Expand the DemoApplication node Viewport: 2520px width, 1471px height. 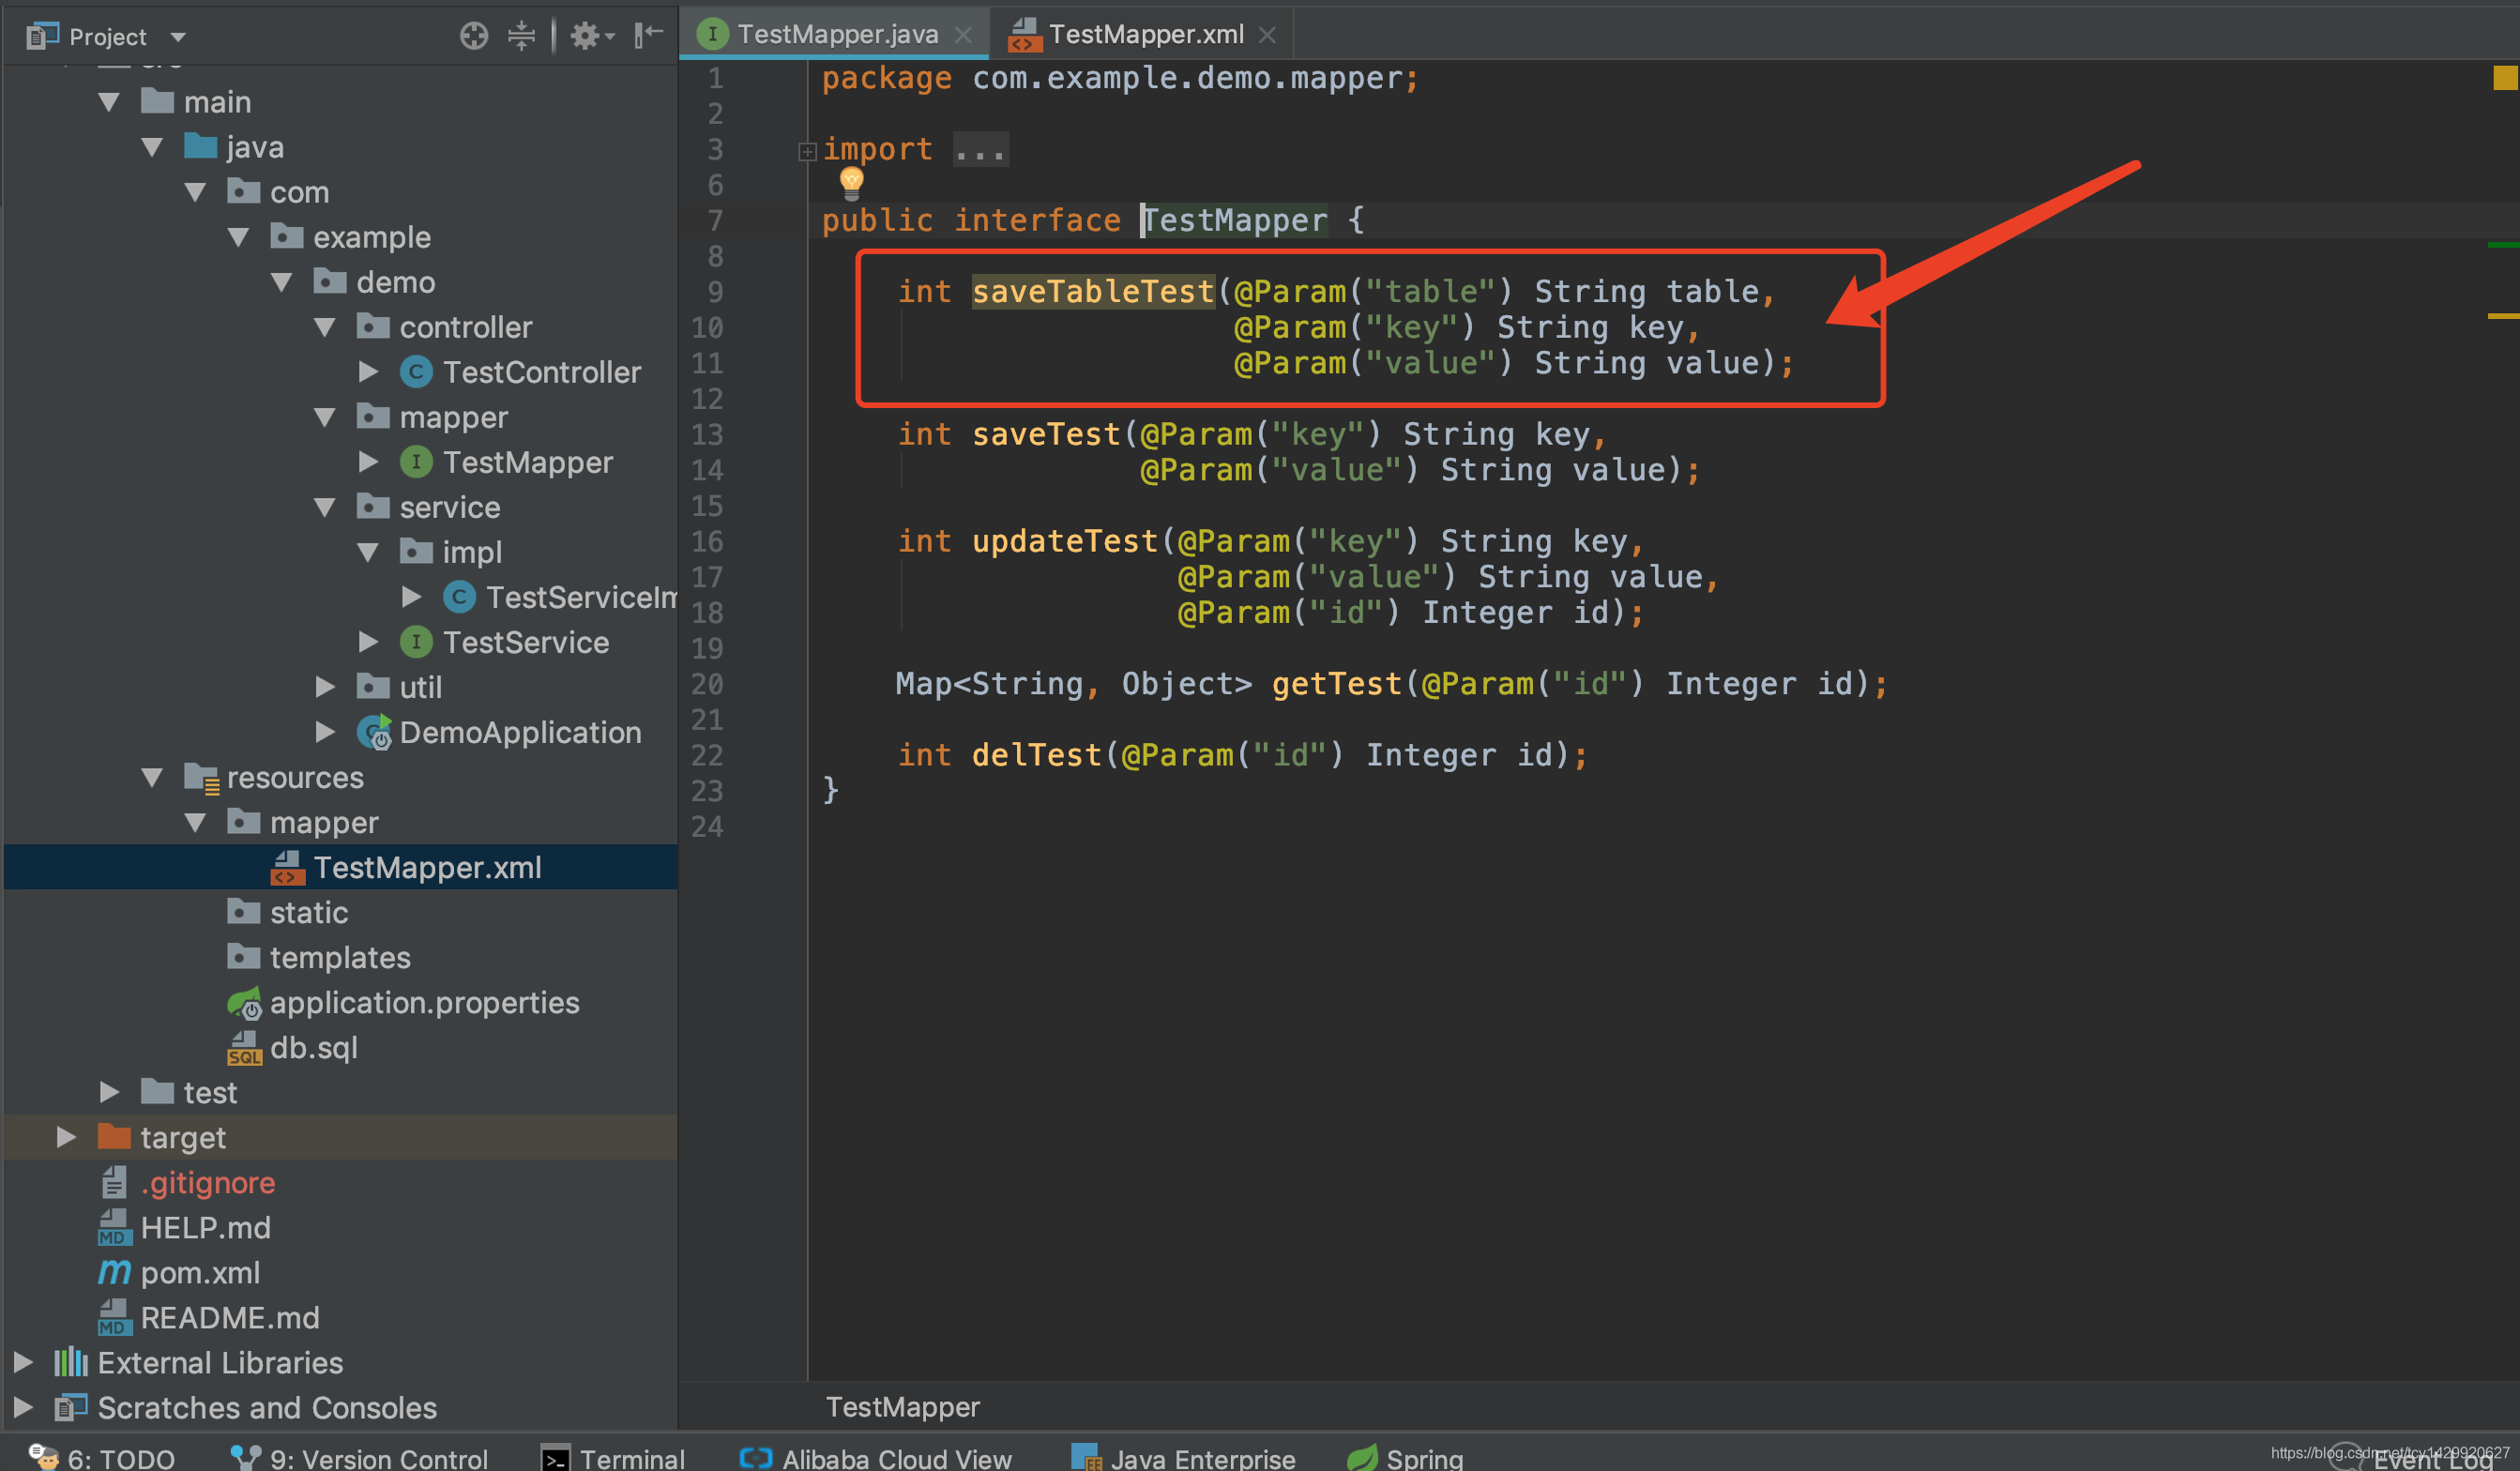[325, 732]
